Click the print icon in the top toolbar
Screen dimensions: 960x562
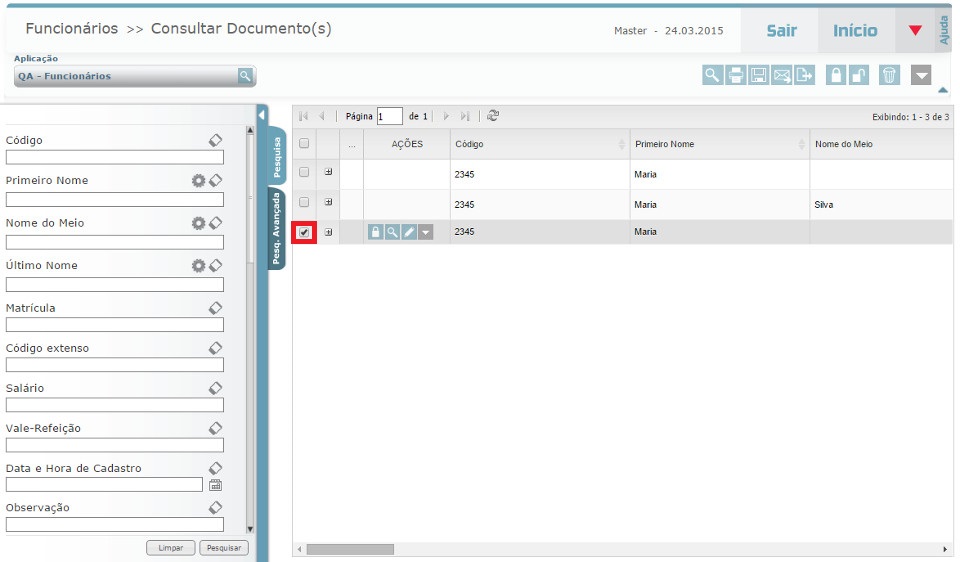tap(736, 75)
